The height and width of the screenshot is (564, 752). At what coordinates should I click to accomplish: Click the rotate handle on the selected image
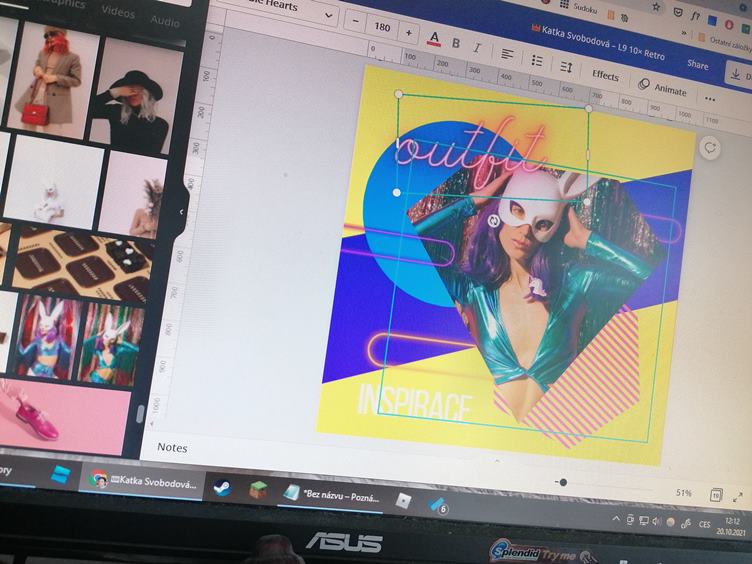tap(494, 221)
